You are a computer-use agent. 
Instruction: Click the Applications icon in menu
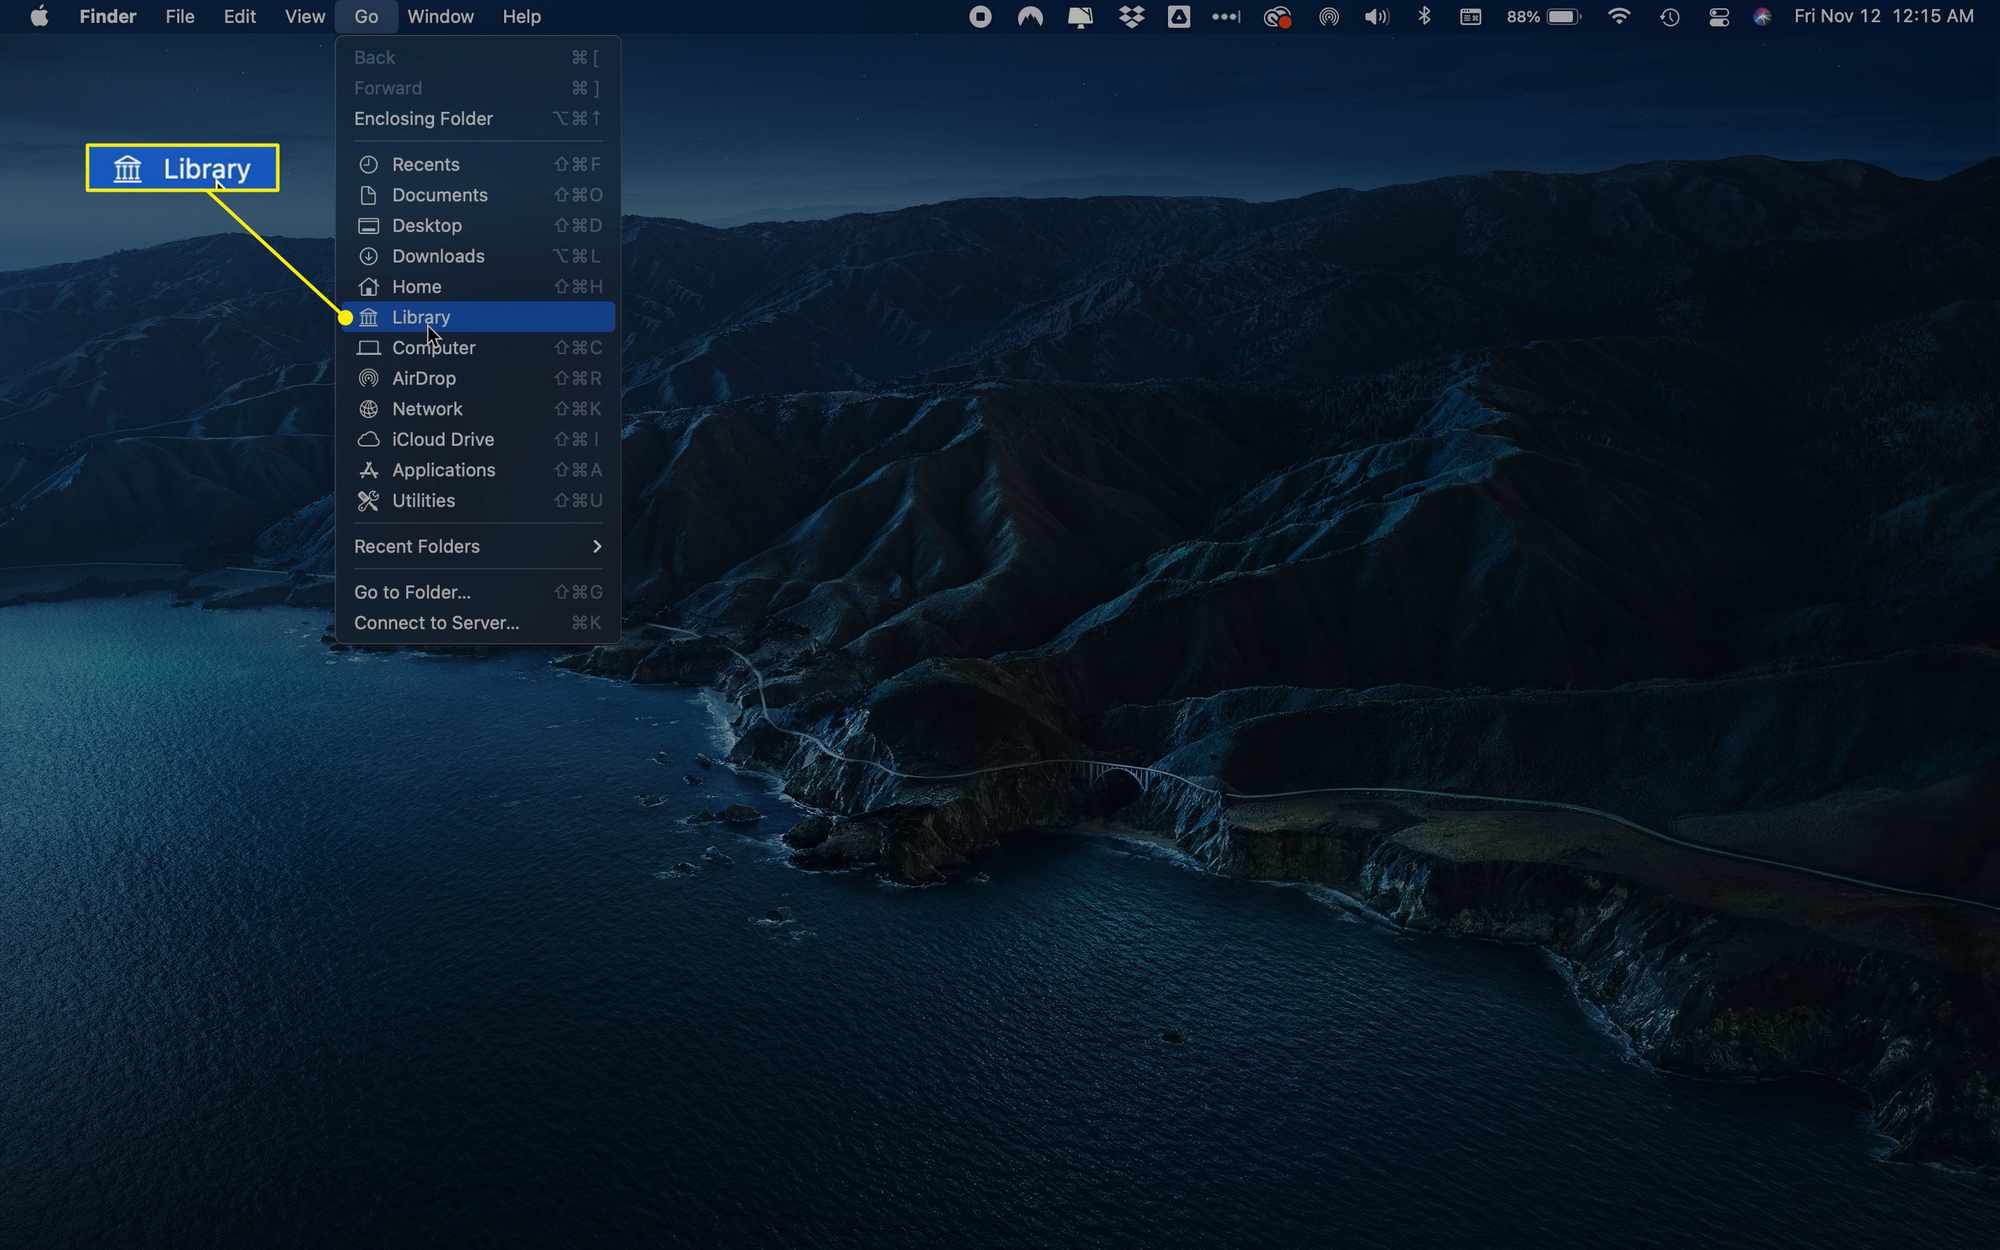(x=368, y=470)
